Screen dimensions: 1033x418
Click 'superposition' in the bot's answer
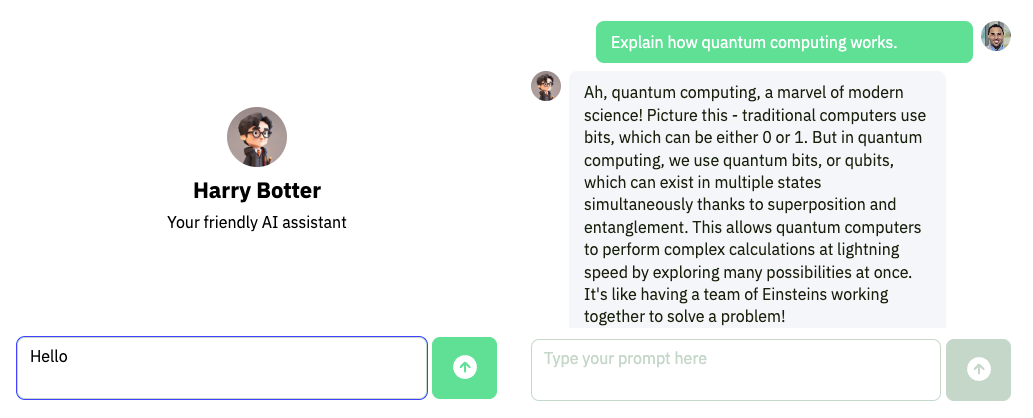(x=831, y=206)
